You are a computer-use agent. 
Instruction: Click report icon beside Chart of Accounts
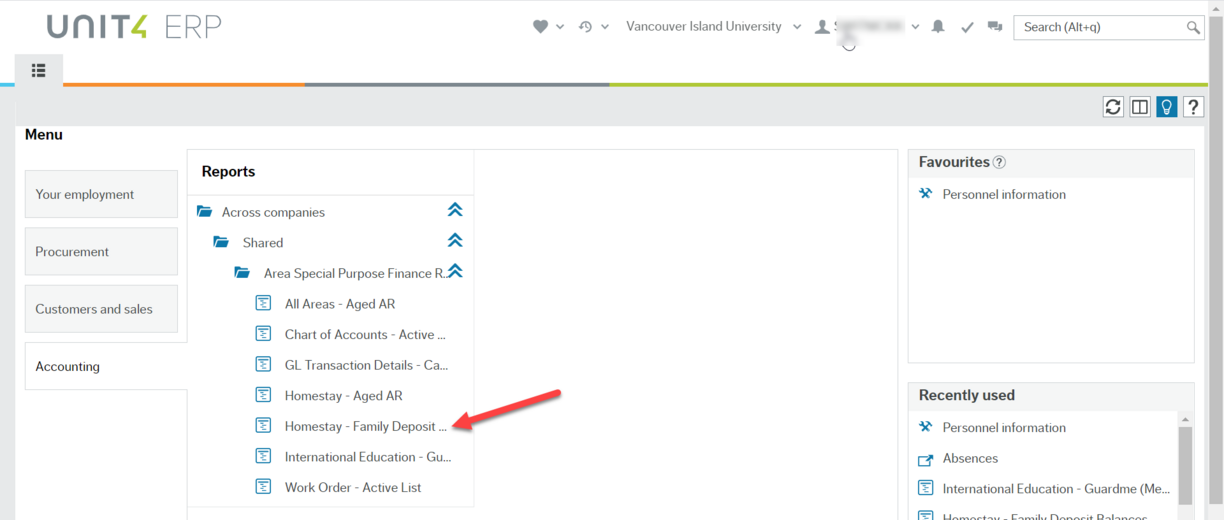pyautogui.click(x=264, y=333)
